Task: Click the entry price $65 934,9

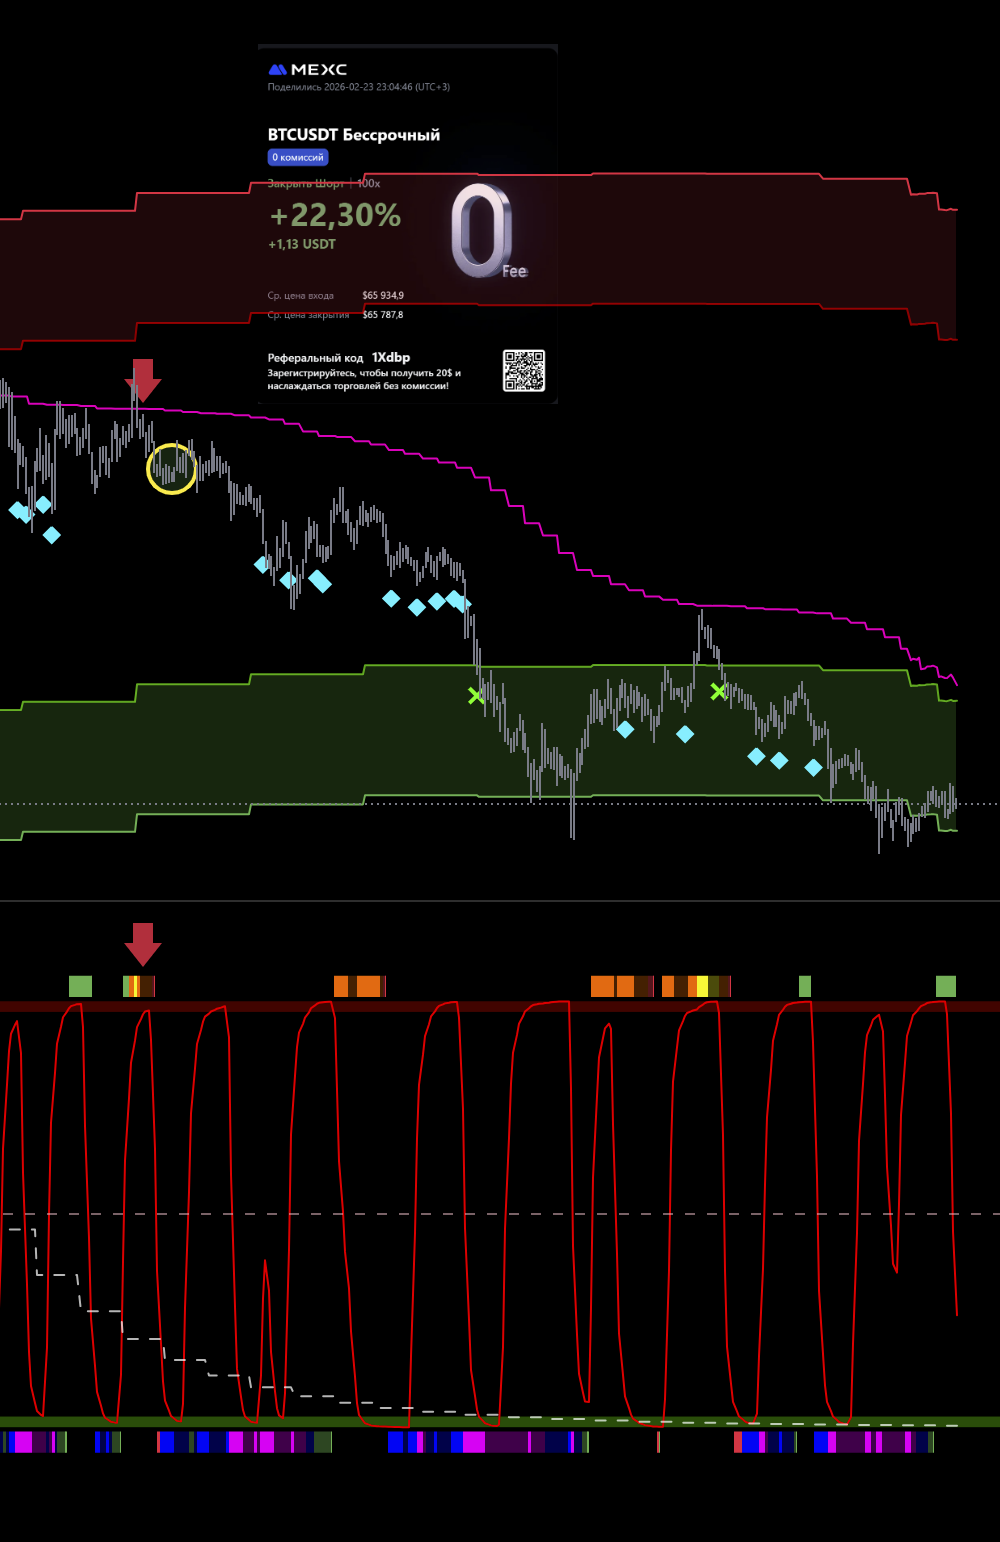Action: (383, 296)
